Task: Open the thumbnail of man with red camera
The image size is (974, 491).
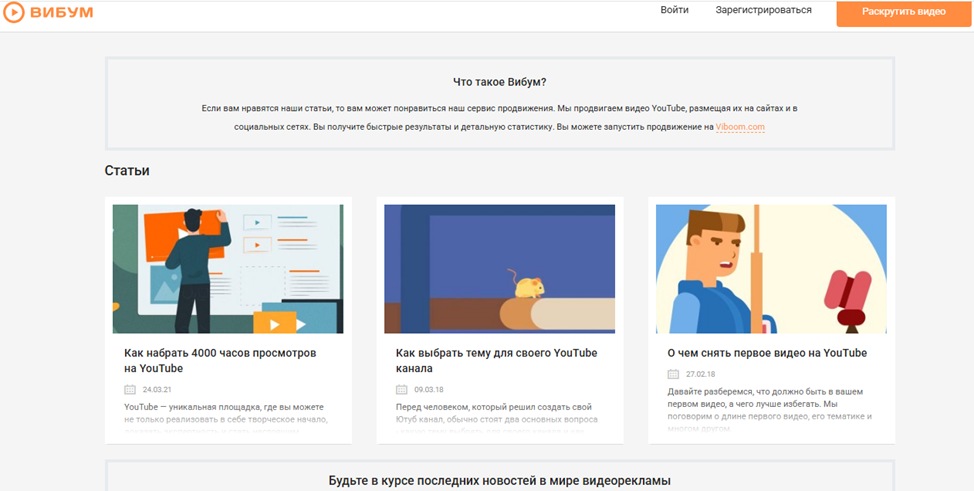Action: coord(771,268)
